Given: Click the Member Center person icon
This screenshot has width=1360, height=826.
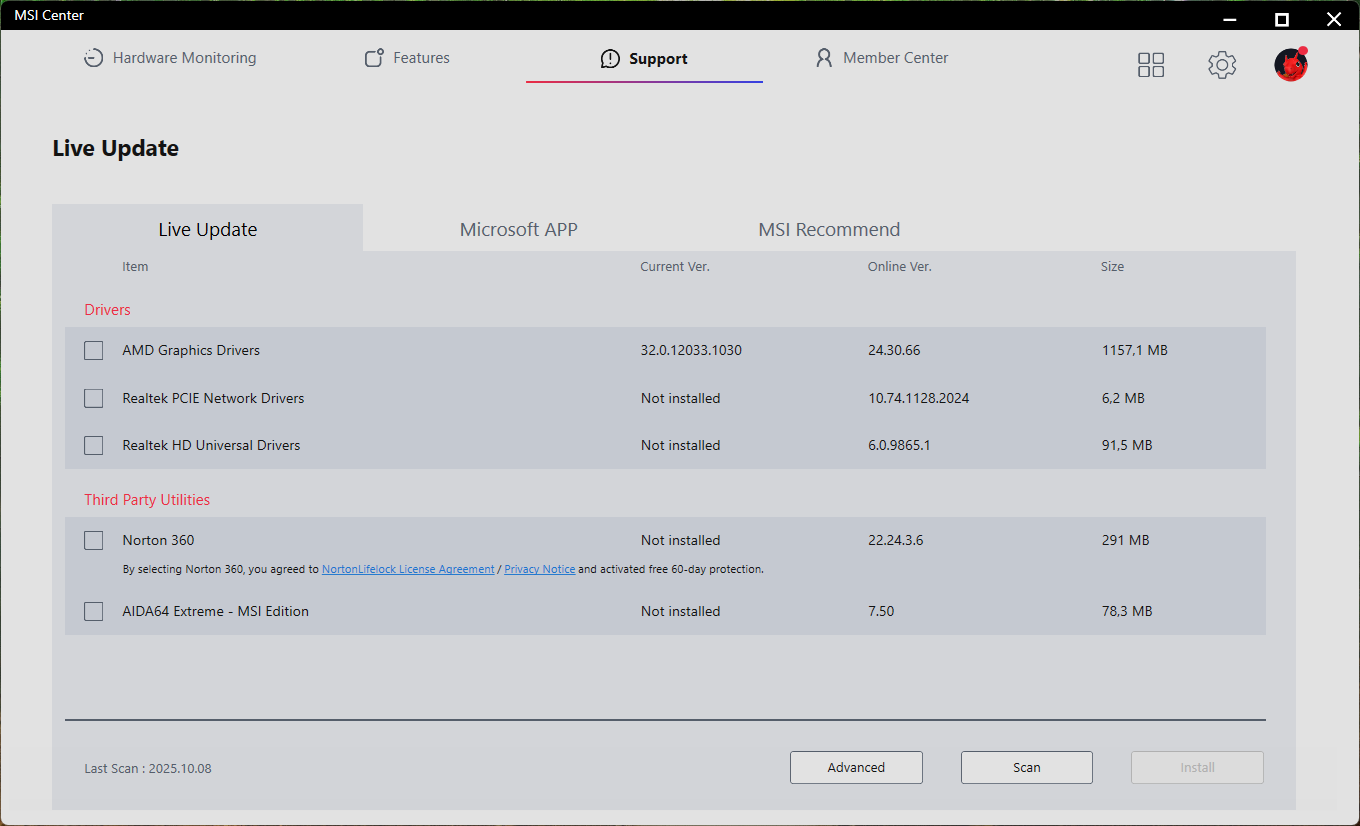Looking at the screenshot, I should [x=824, y=58].
